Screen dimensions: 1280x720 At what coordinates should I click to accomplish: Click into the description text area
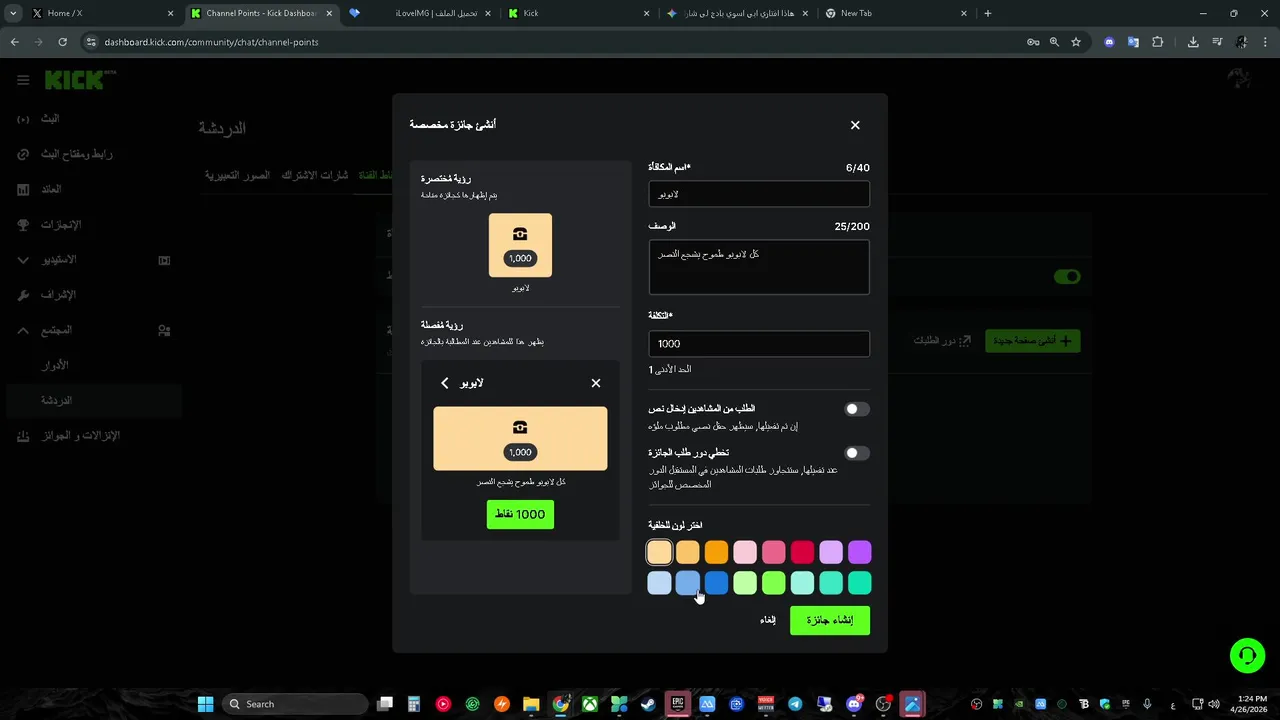click(x=759, y=267)
